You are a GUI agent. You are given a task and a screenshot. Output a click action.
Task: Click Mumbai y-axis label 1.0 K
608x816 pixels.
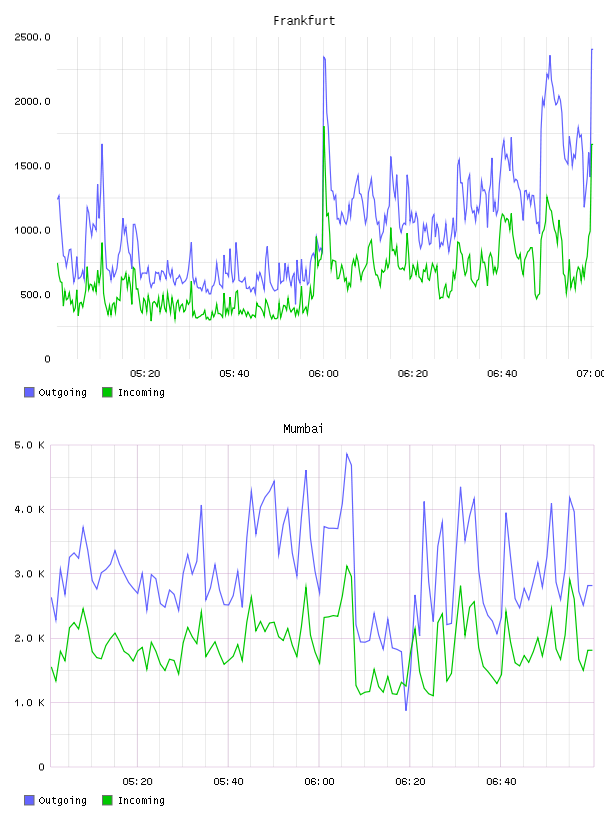[x=30, y=703]
